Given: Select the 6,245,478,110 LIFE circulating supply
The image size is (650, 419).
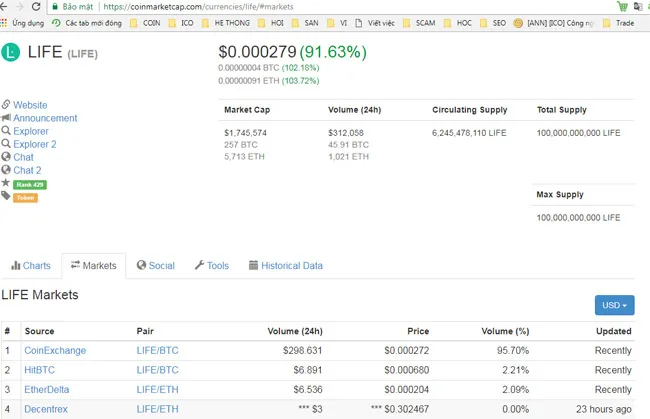Looking at the screenshot, I should [469, 133].
